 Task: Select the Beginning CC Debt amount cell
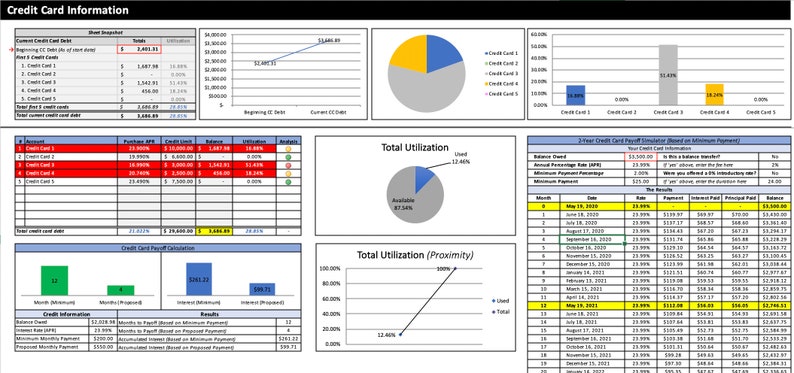pos(139,50)
